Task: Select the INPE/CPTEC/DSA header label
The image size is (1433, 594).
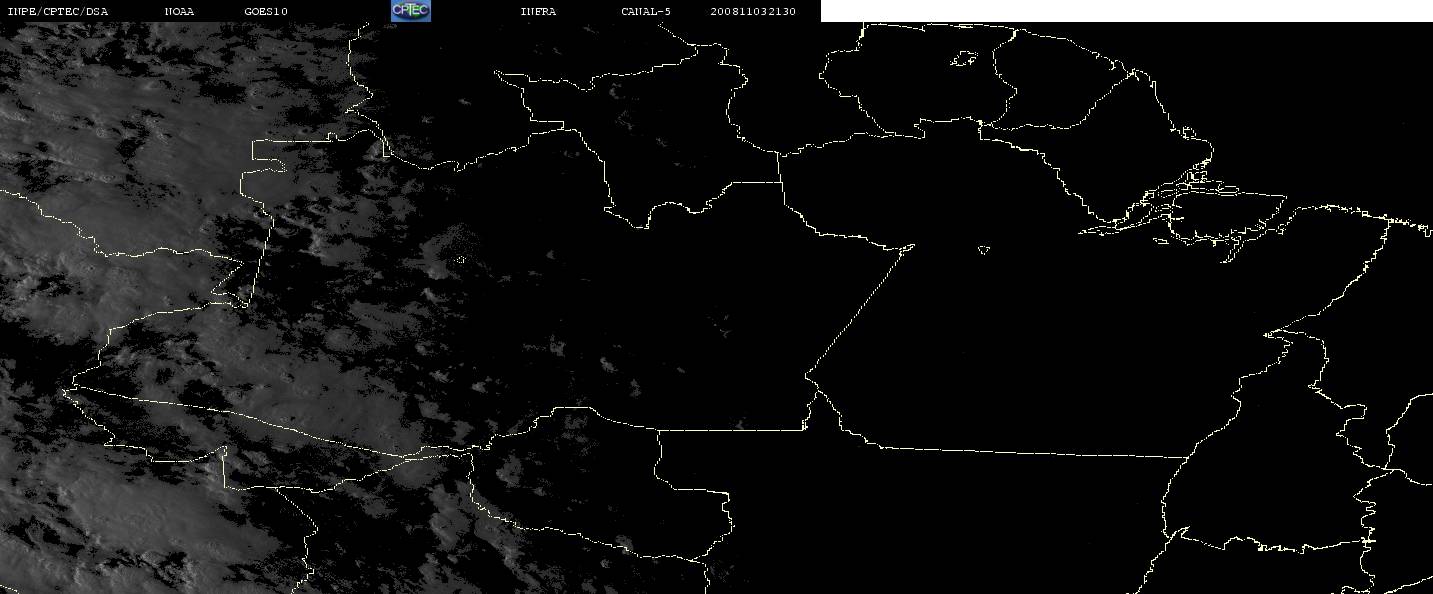Action: click(57, 12)
